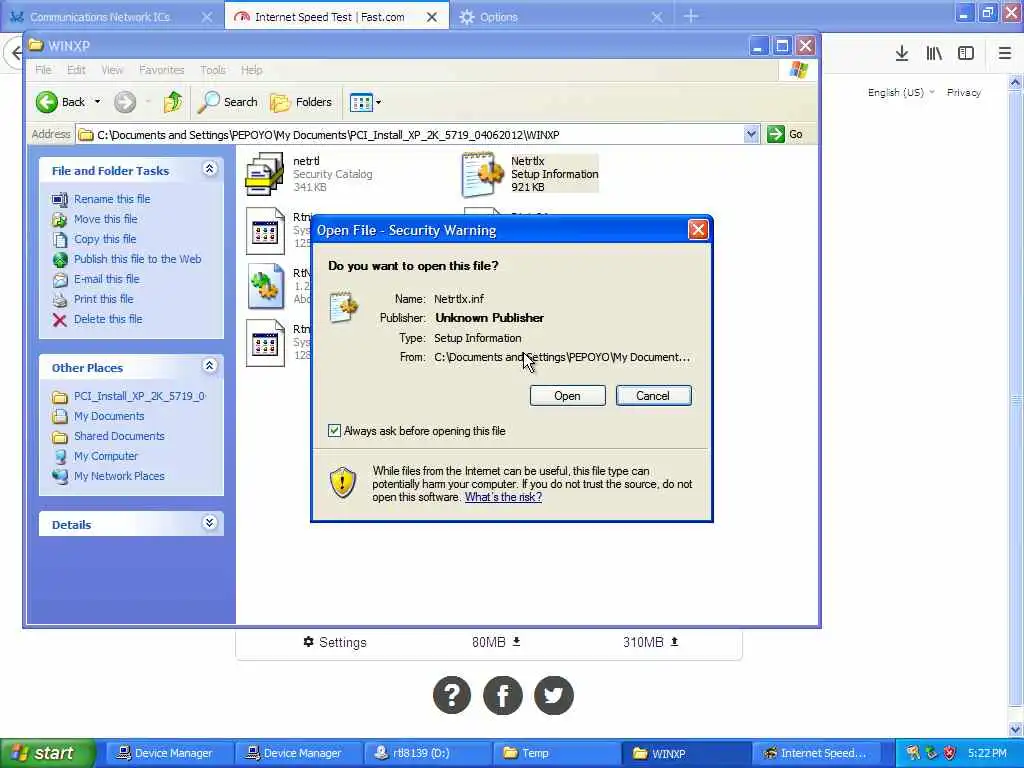Click Rename this file link
The height and width of the screenshot is (768, 1024).
112,199
